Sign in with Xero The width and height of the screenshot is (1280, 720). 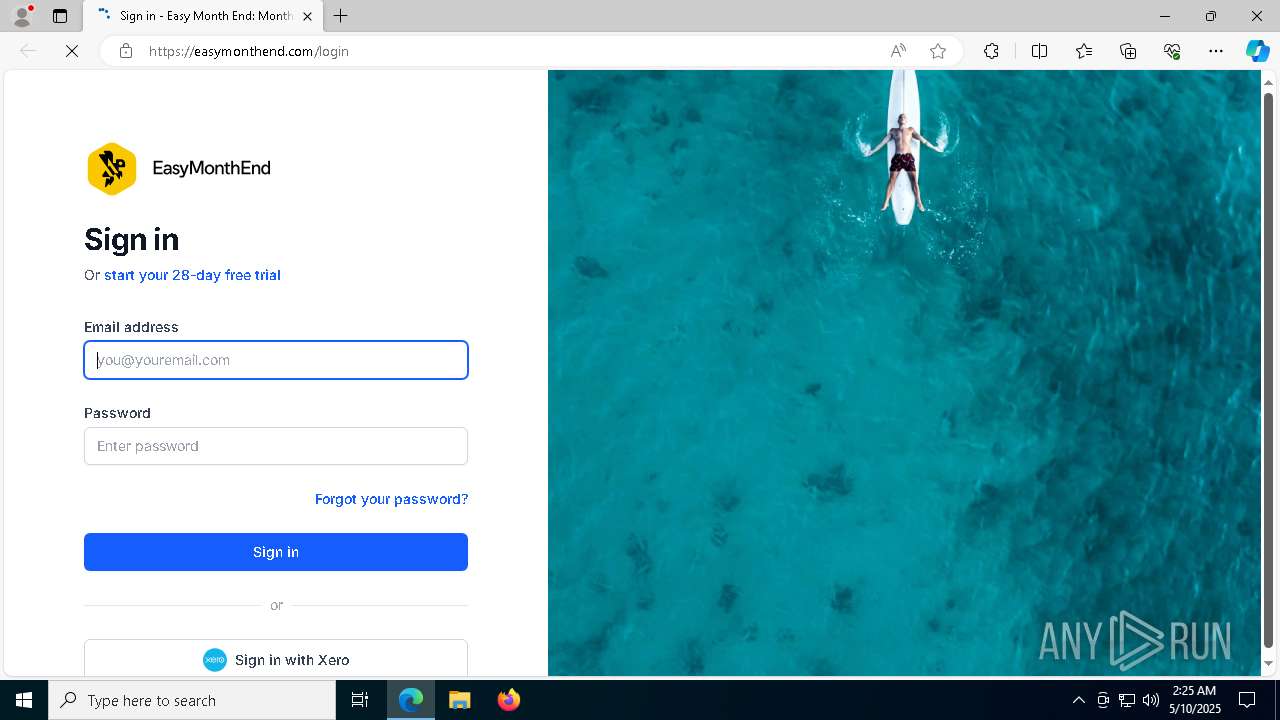point(276,659)
